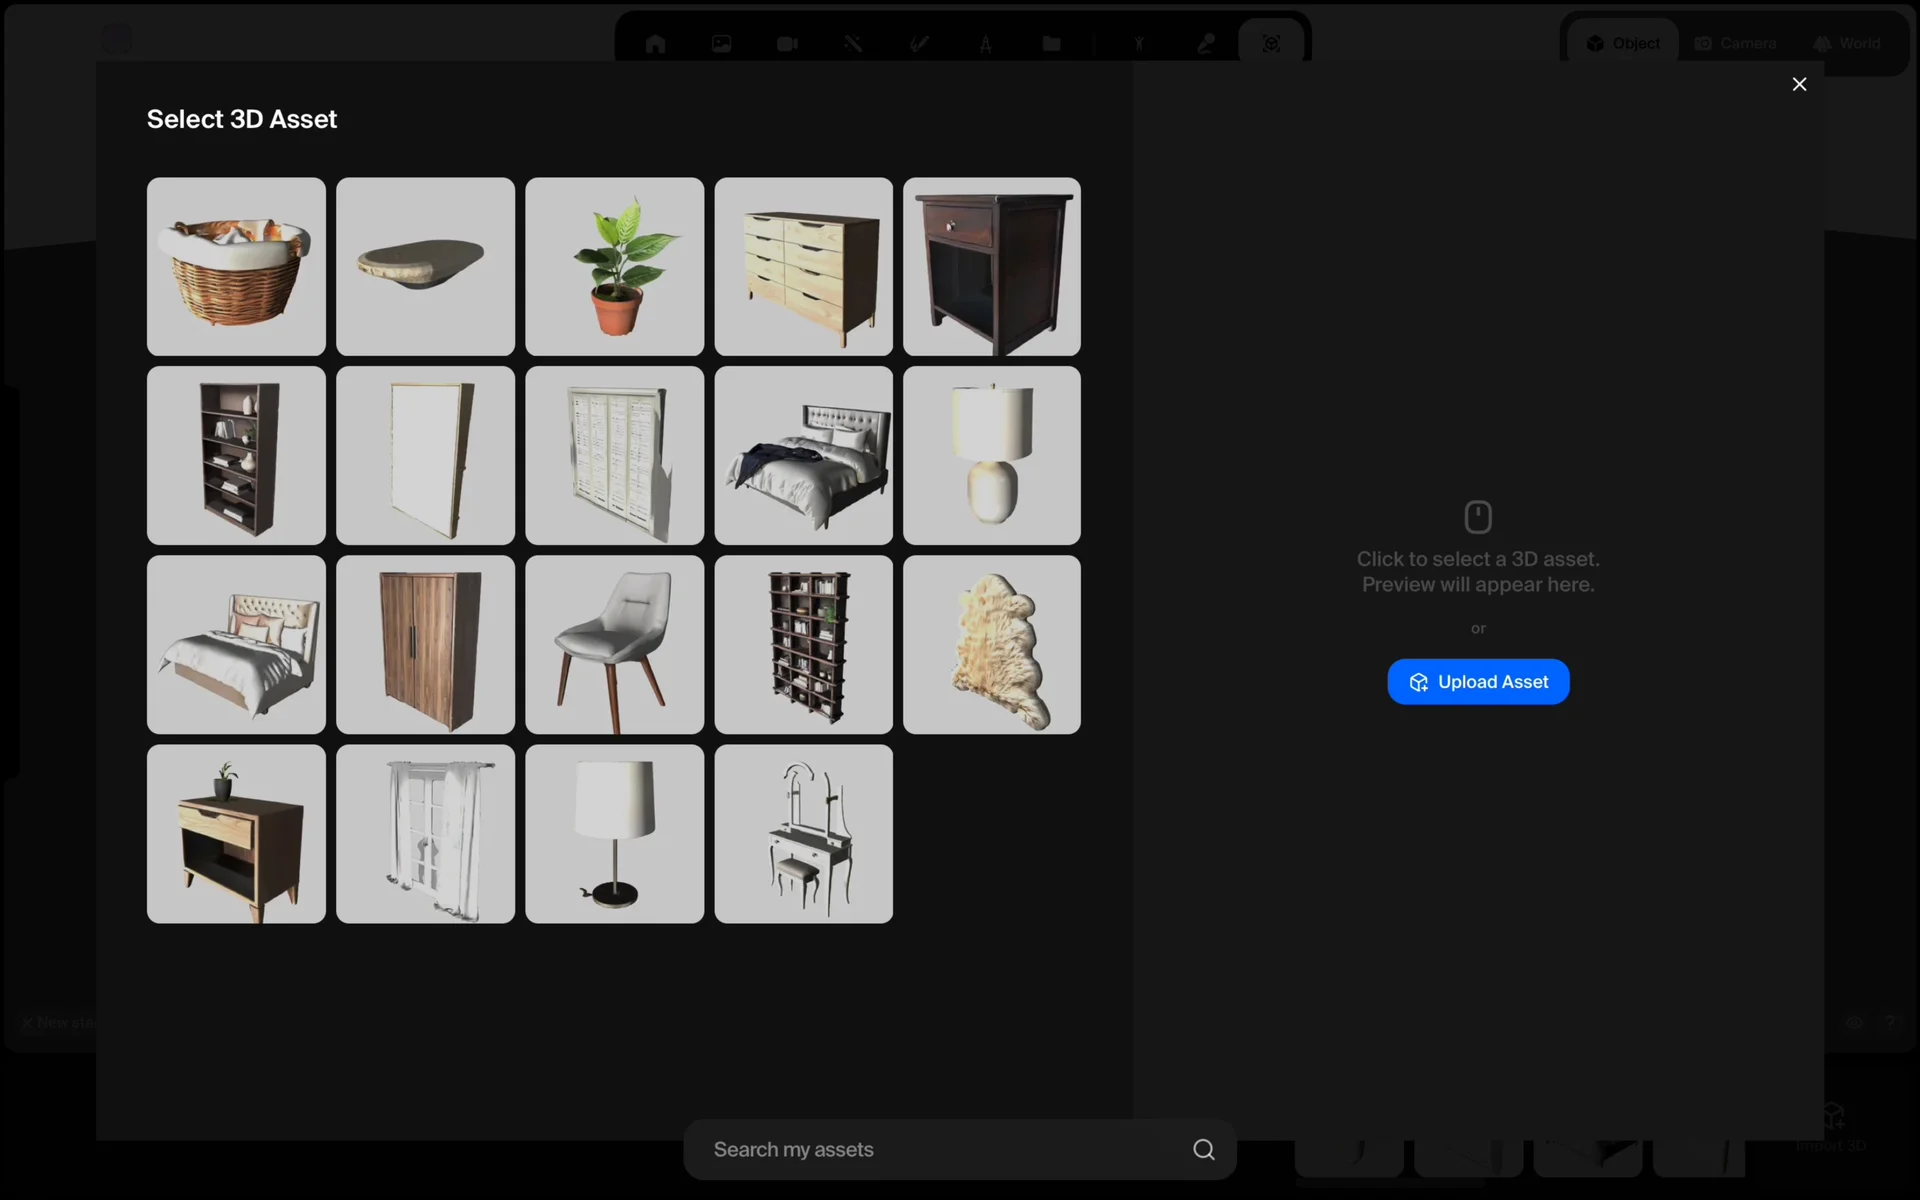The height and width of the screenshot is (1200, 1920).
Task: Choose the dark bookshelf with vases
Action: coord(236,455)
